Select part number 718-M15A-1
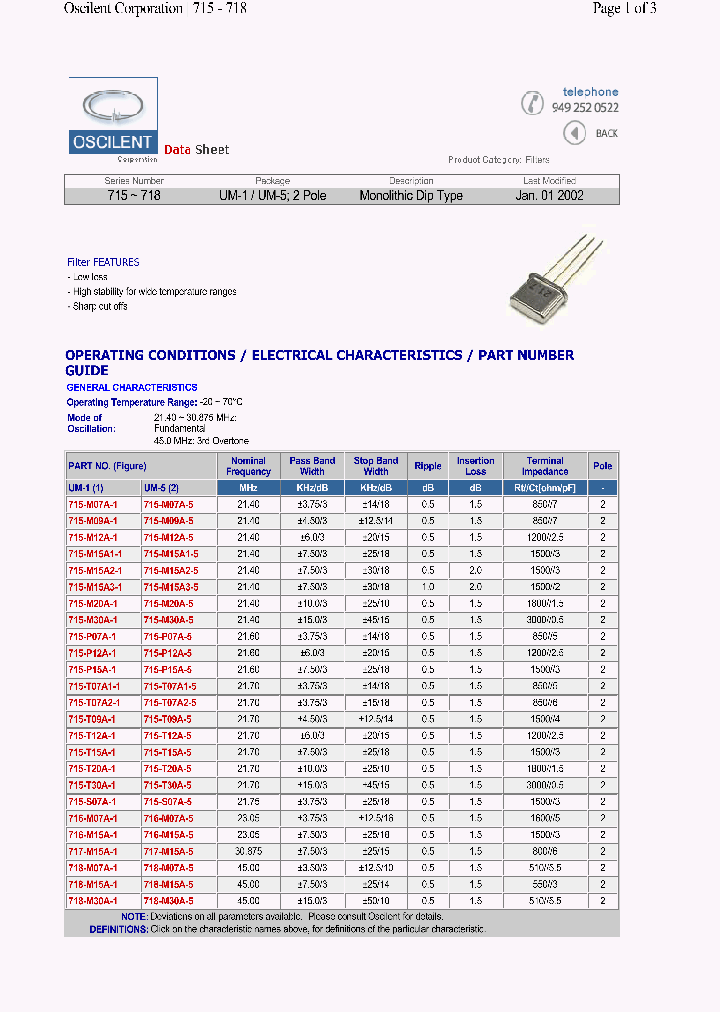Viewport: 720px width, 1012px height. [x=93, y=884]
